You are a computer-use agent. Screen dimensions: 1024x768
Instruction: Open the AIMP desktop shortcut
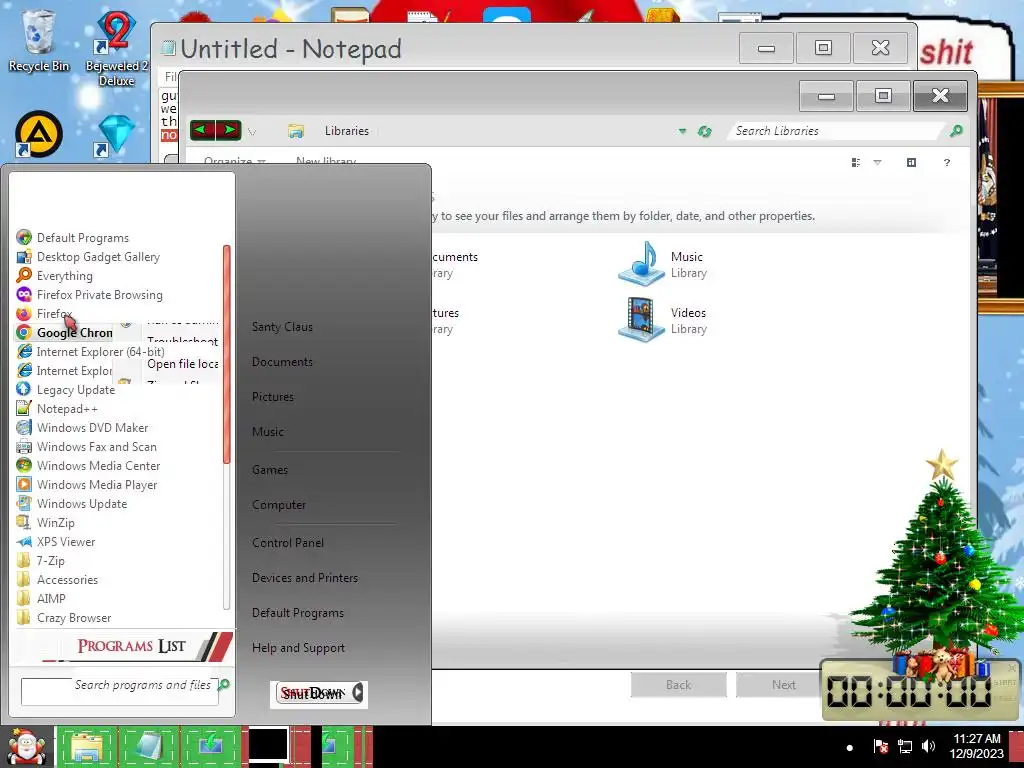coord(39,135)
